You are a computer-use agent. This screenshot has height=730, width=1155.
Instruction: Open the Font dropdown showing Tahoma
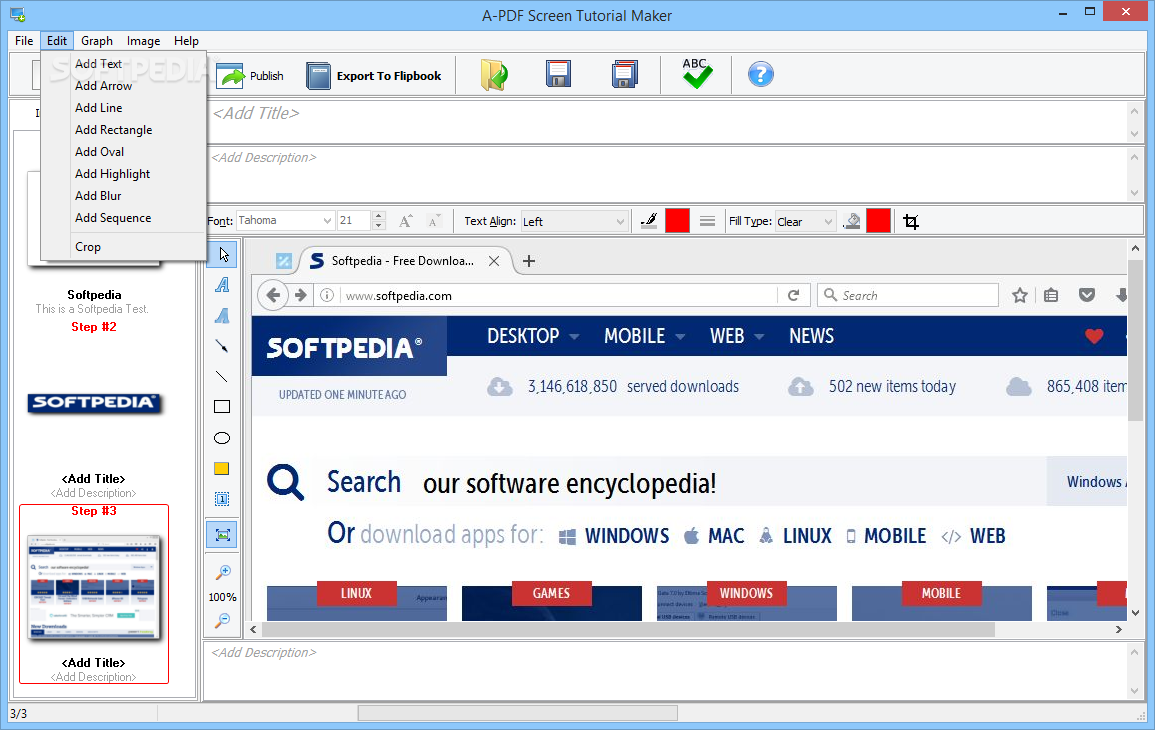285,220
